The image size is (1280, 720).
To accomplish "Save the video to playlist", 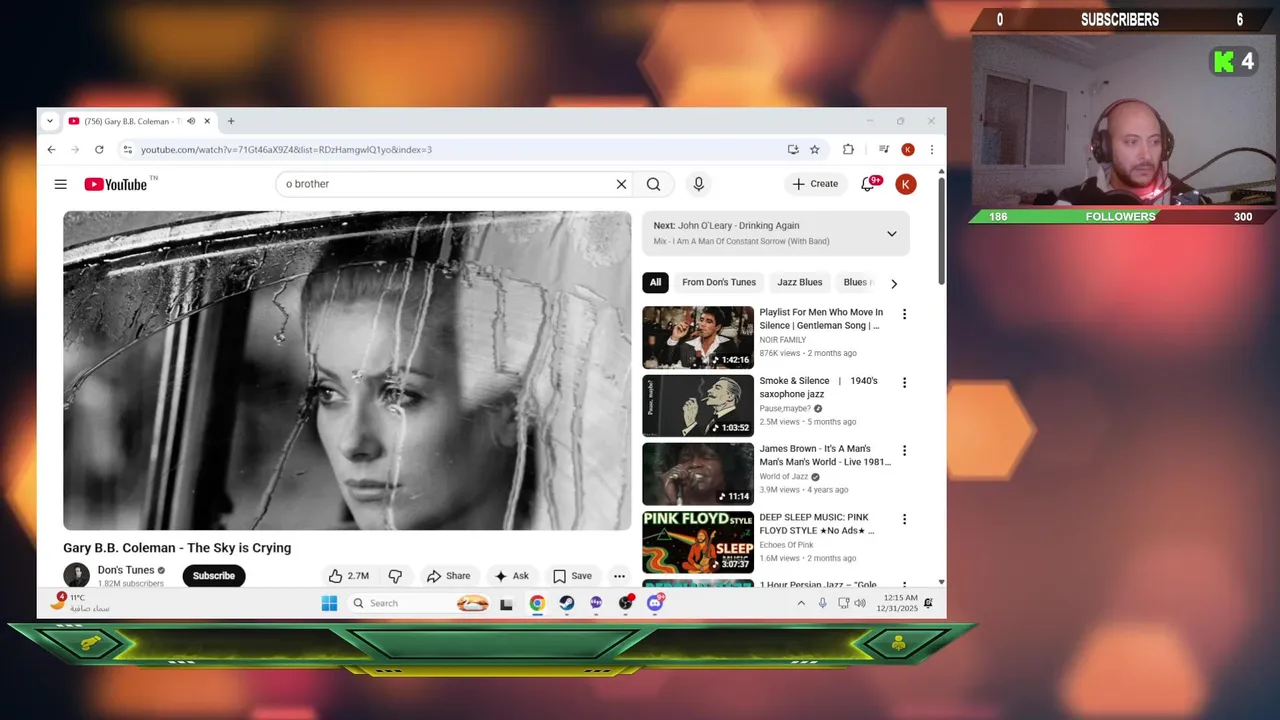I will pyautogui.click(x=573, y=576).
